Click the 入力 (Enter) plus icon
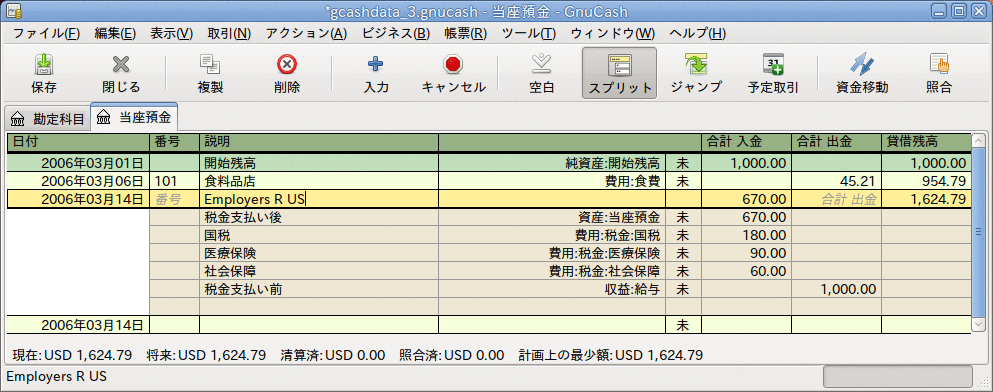 376,64
